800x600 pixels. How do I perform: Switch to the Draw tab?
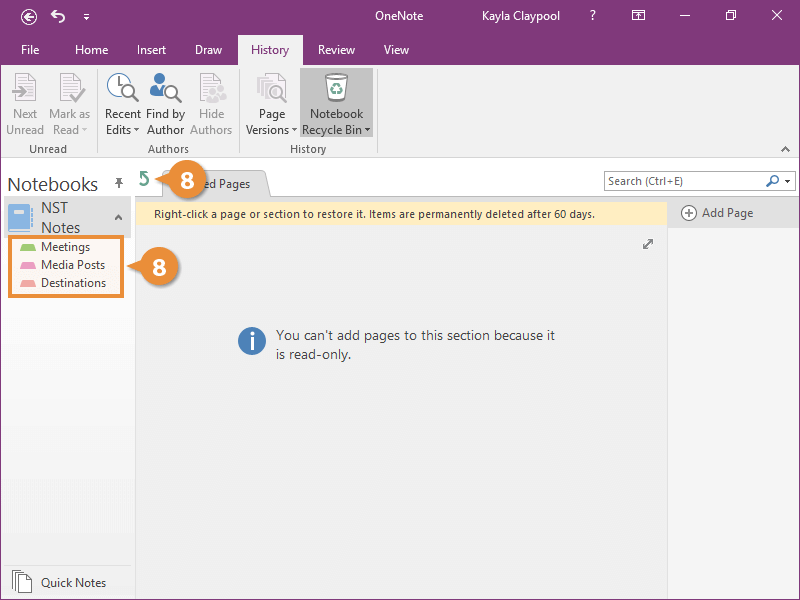tap(208, 50)
